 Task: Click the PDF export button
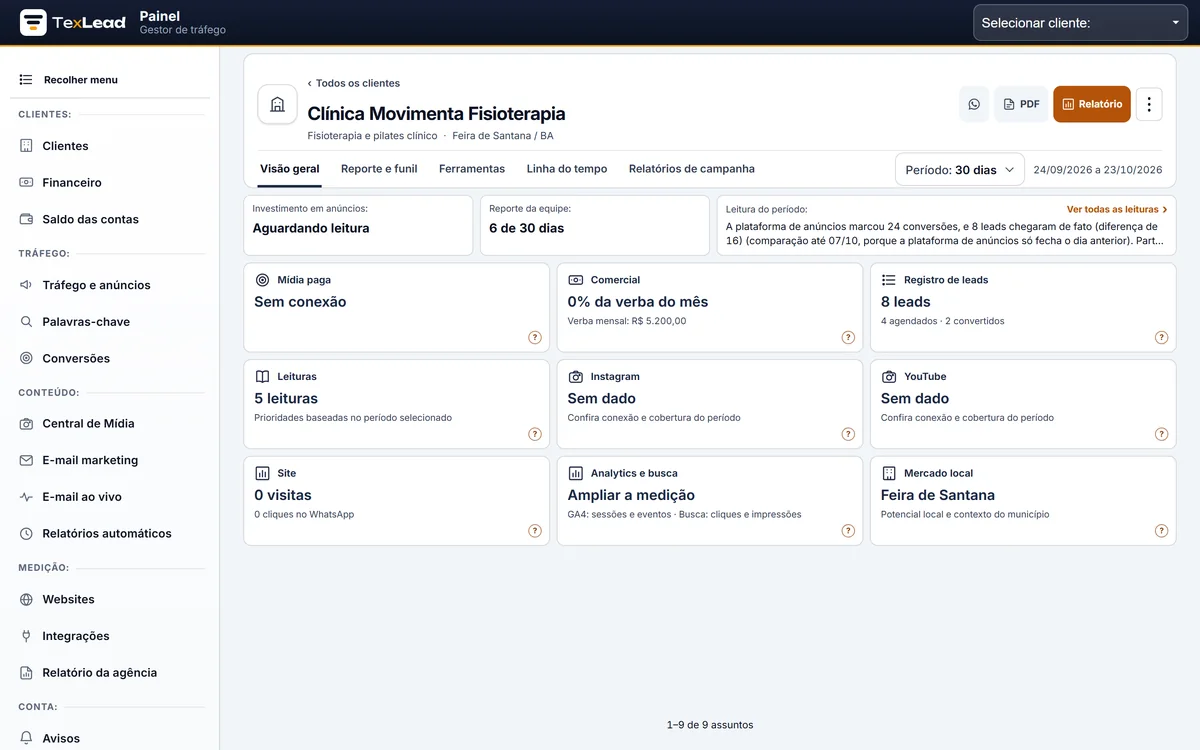1021,104
